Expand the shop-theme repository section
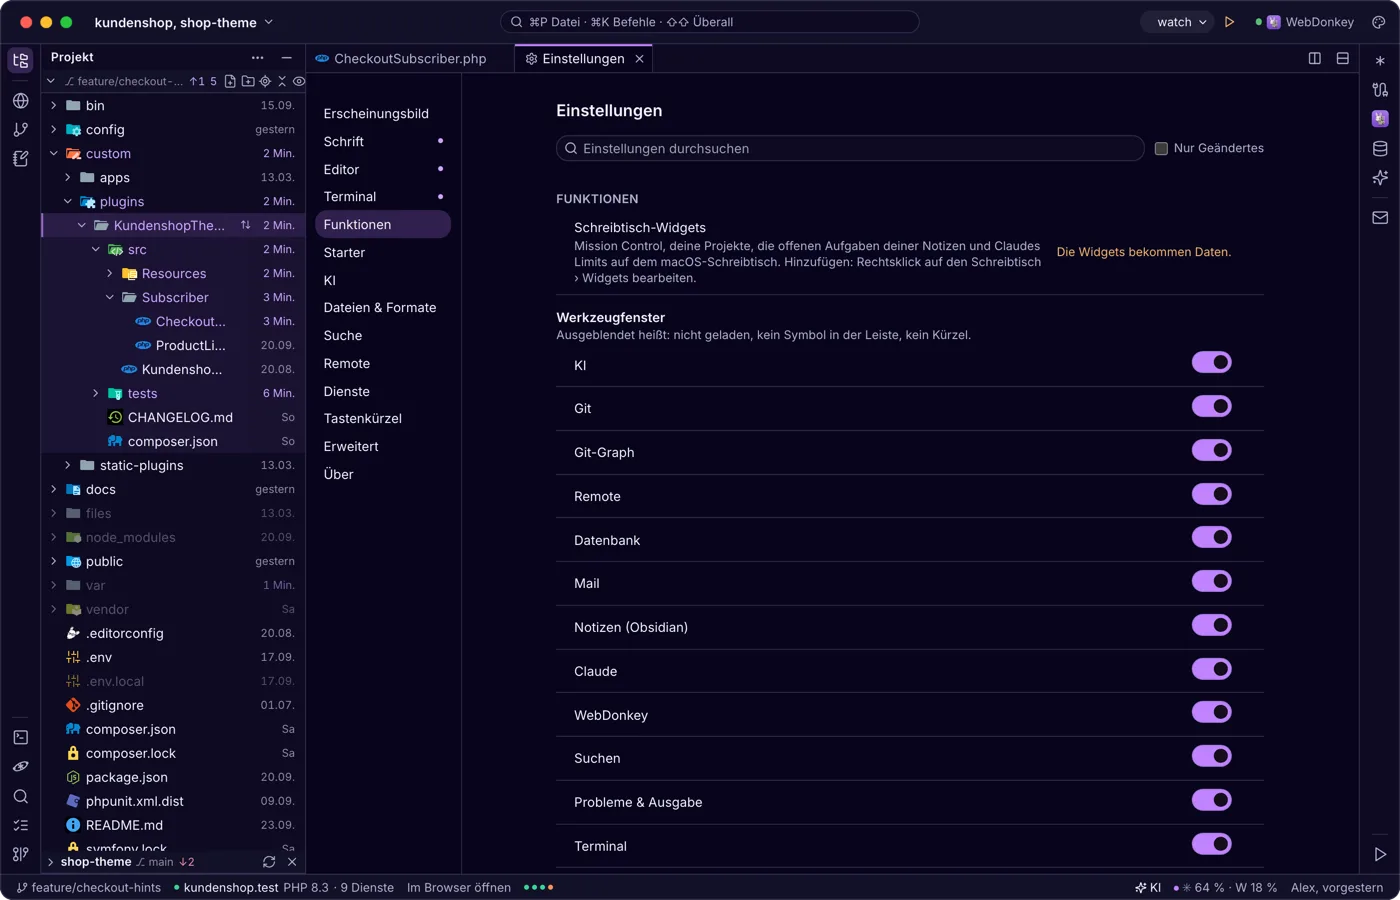Viewport: 1400px width, 900px height. (x=51, y=862)
